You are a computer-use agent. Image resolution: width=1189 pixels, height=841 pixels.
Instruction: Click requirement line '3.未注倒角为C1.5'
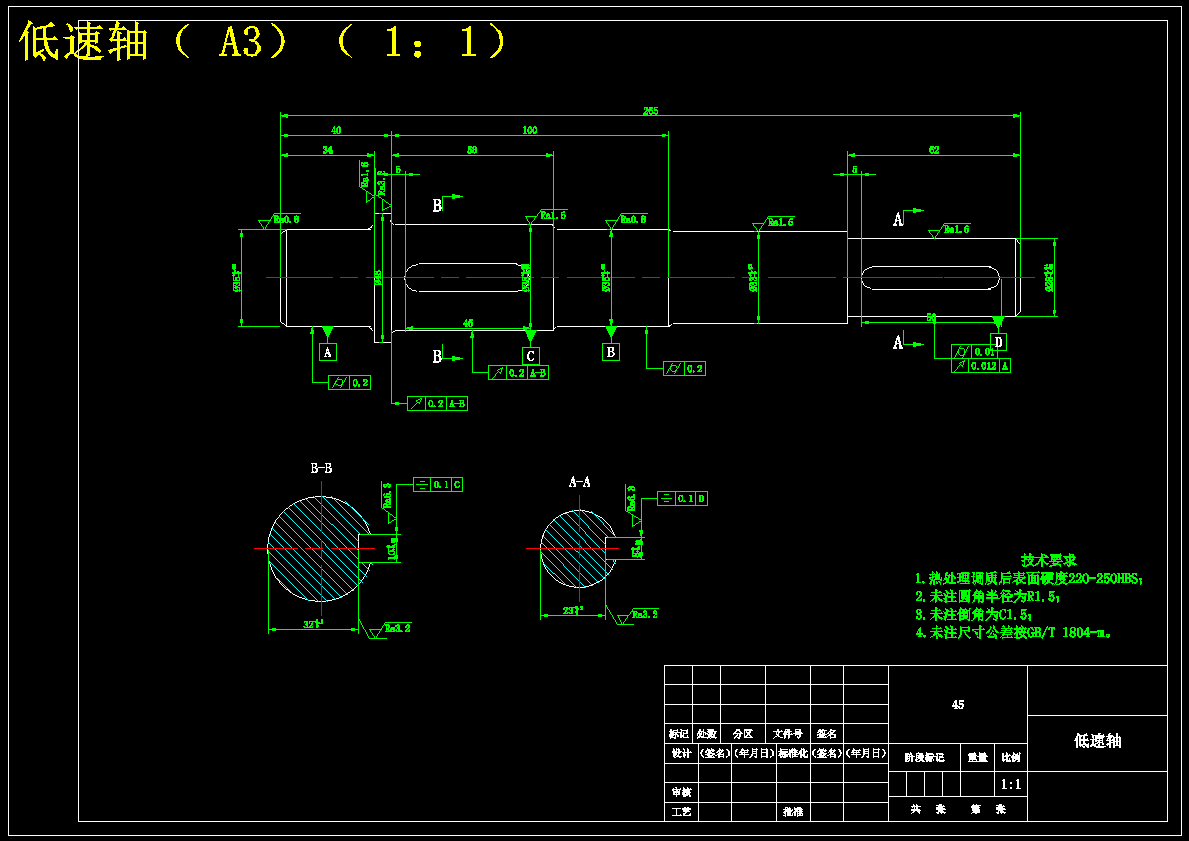[x=974, y=615]
